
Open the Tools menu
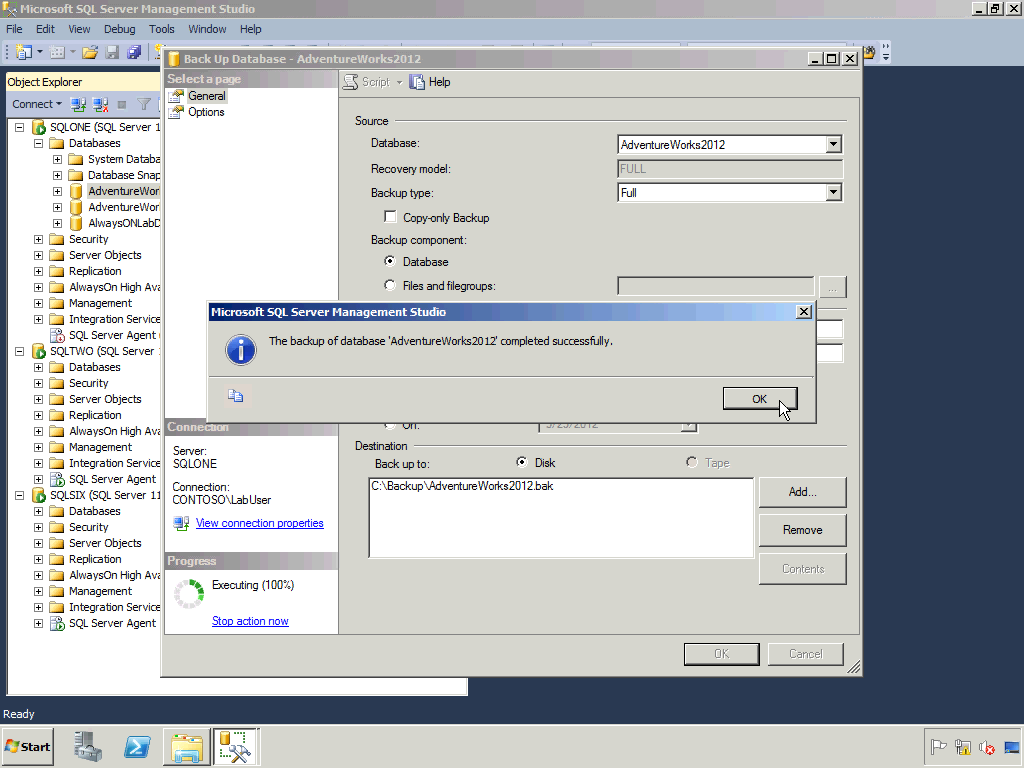[x=161, y=29]
